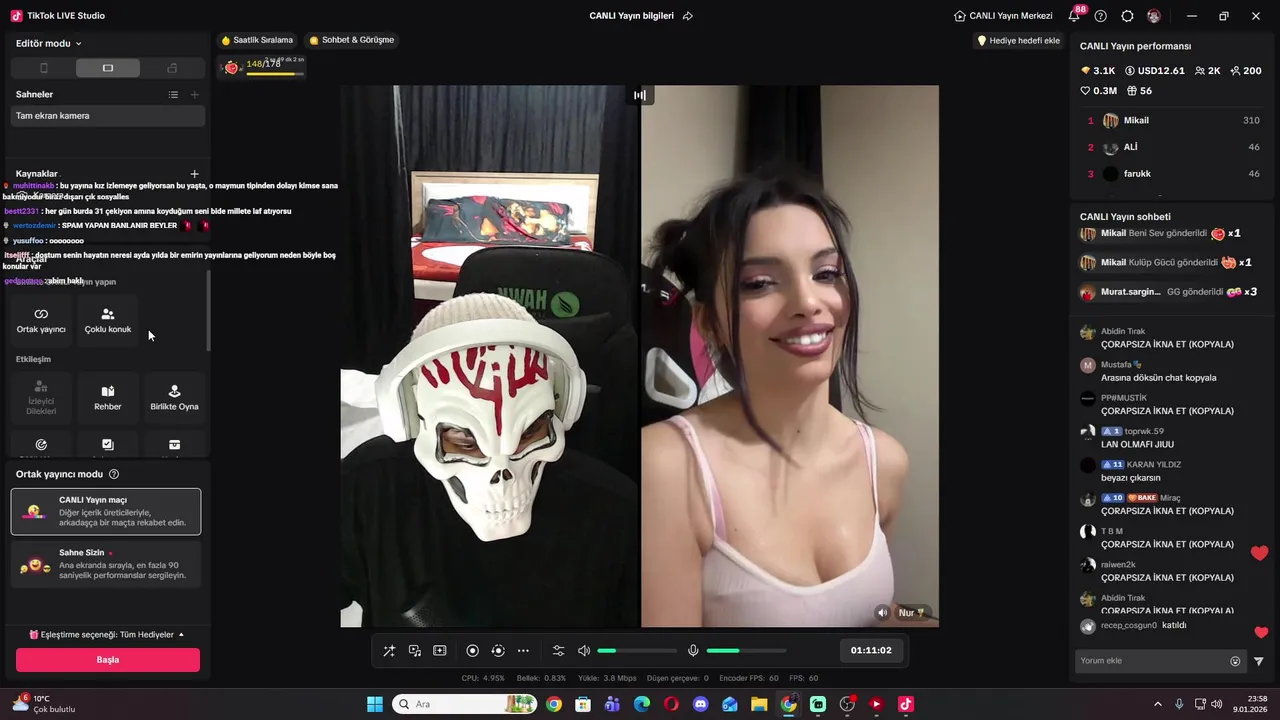Adjust the microphone level slider

click(747, 651)
